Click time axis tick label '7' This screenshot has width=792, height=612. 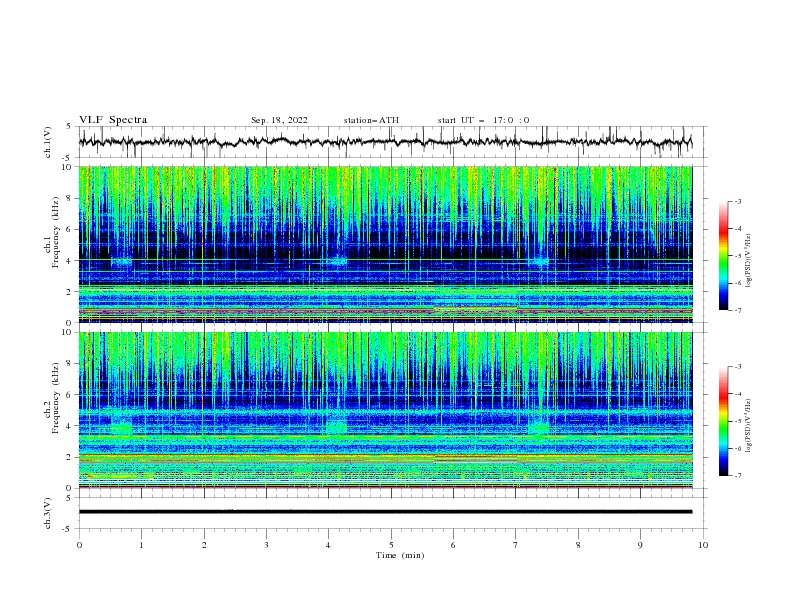(x=516, y=545)
